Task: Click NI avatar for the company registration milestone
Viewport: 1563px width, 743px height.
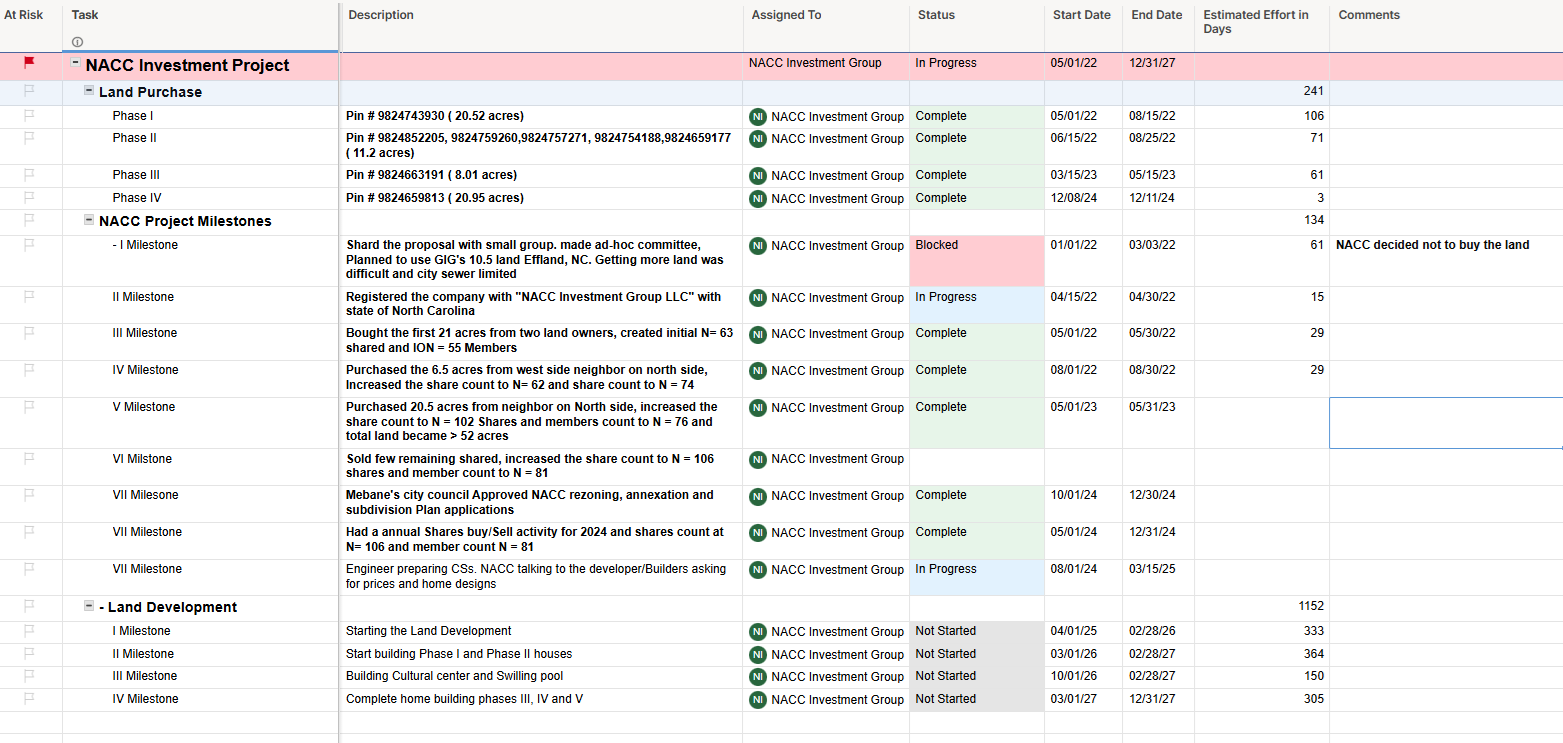Action: pos(758,298)
